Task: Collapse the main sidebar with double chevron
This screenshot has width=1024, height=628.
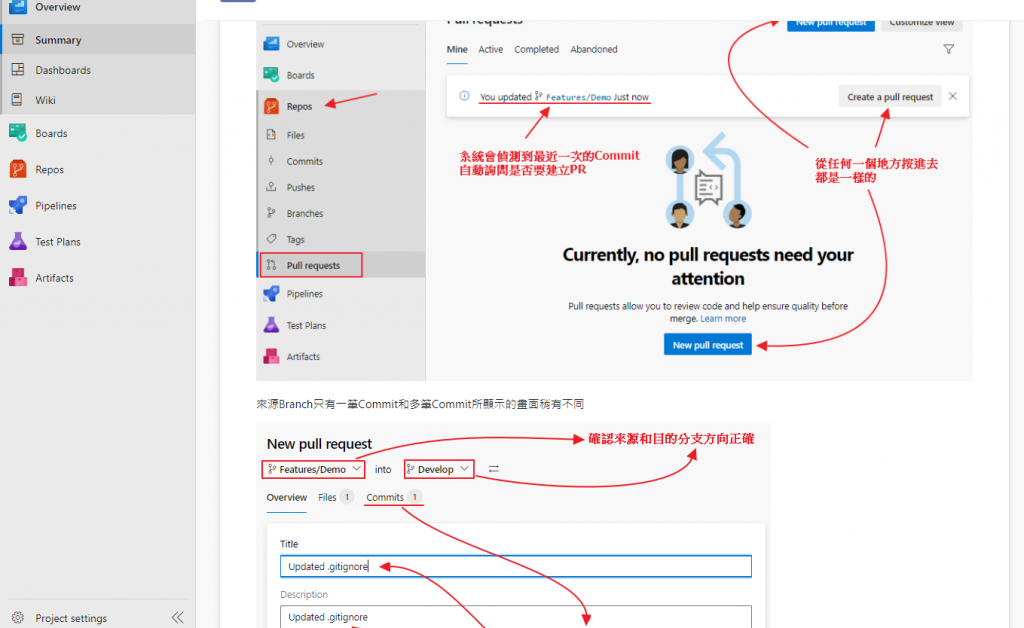Action: click(x=178, y=618)
